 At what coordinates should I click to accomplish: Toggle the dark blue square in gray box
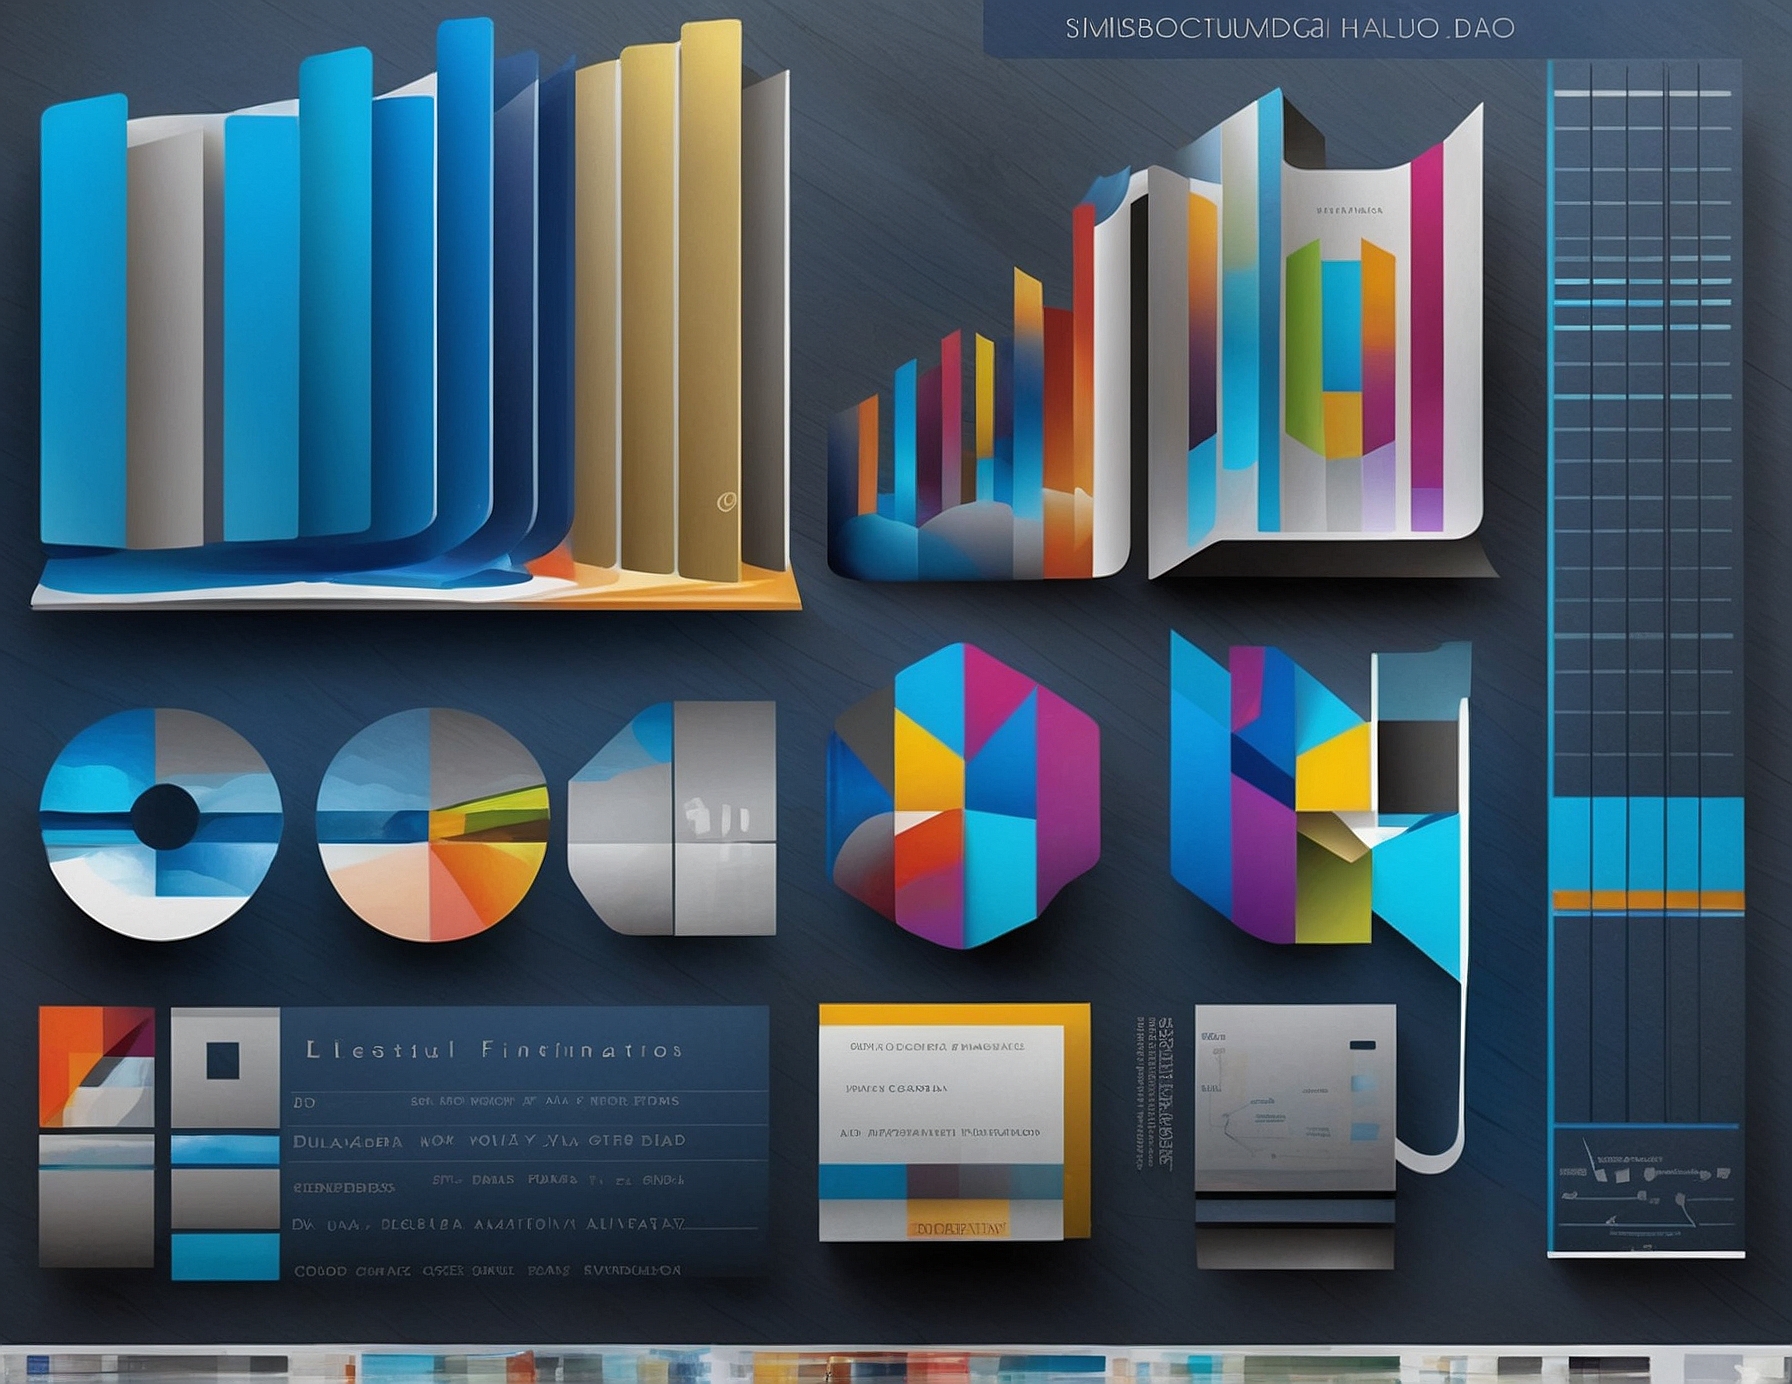coord(222,1060)
